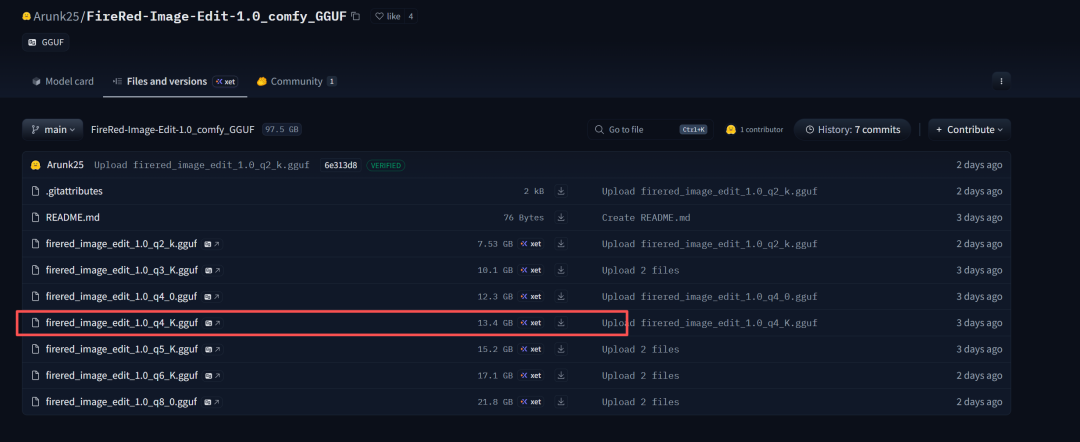Open firered_image_edit_1.0_q6_K.gguf file

122,375
